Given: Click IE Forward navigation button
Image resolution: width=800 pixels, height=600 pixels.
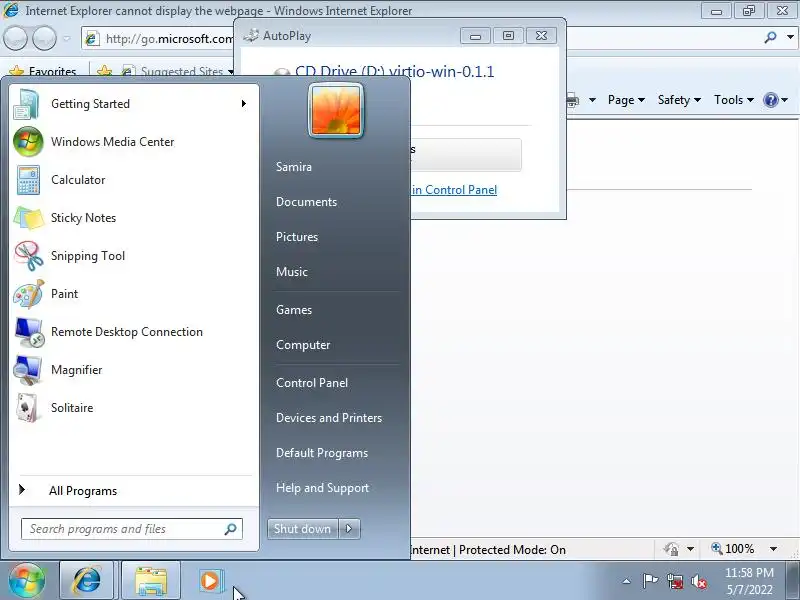Looking at the screenshot, I should [45, 38].
